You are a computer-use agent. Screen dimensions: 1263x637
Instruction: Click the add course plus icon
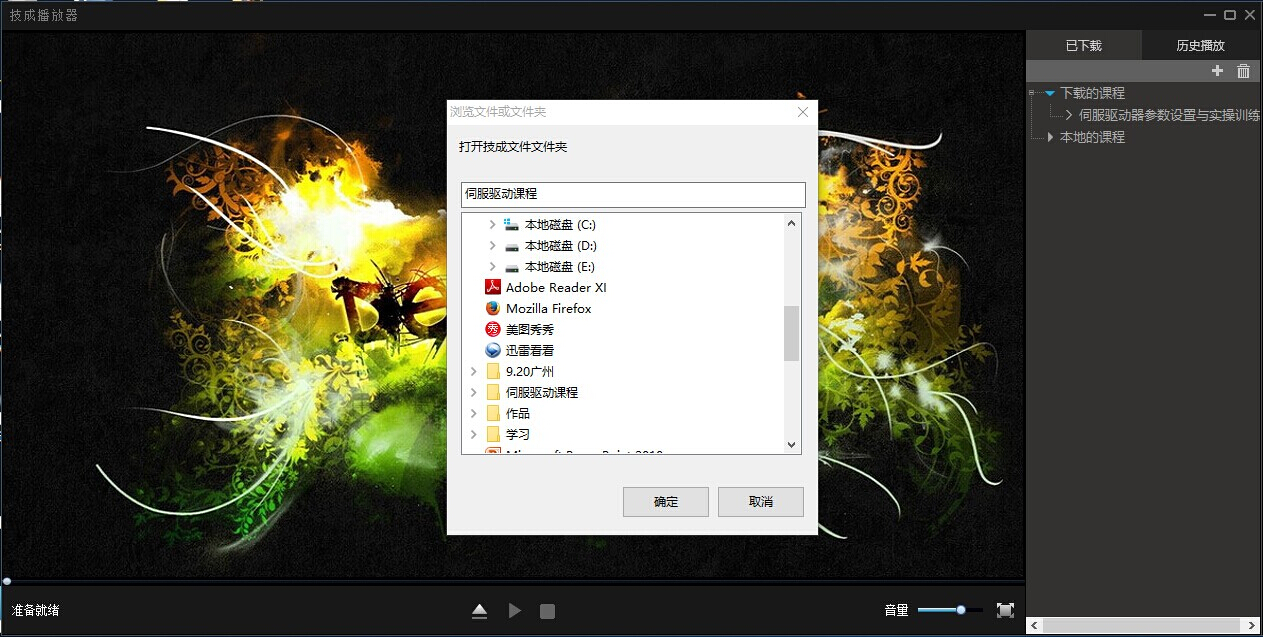[1217, 71]
